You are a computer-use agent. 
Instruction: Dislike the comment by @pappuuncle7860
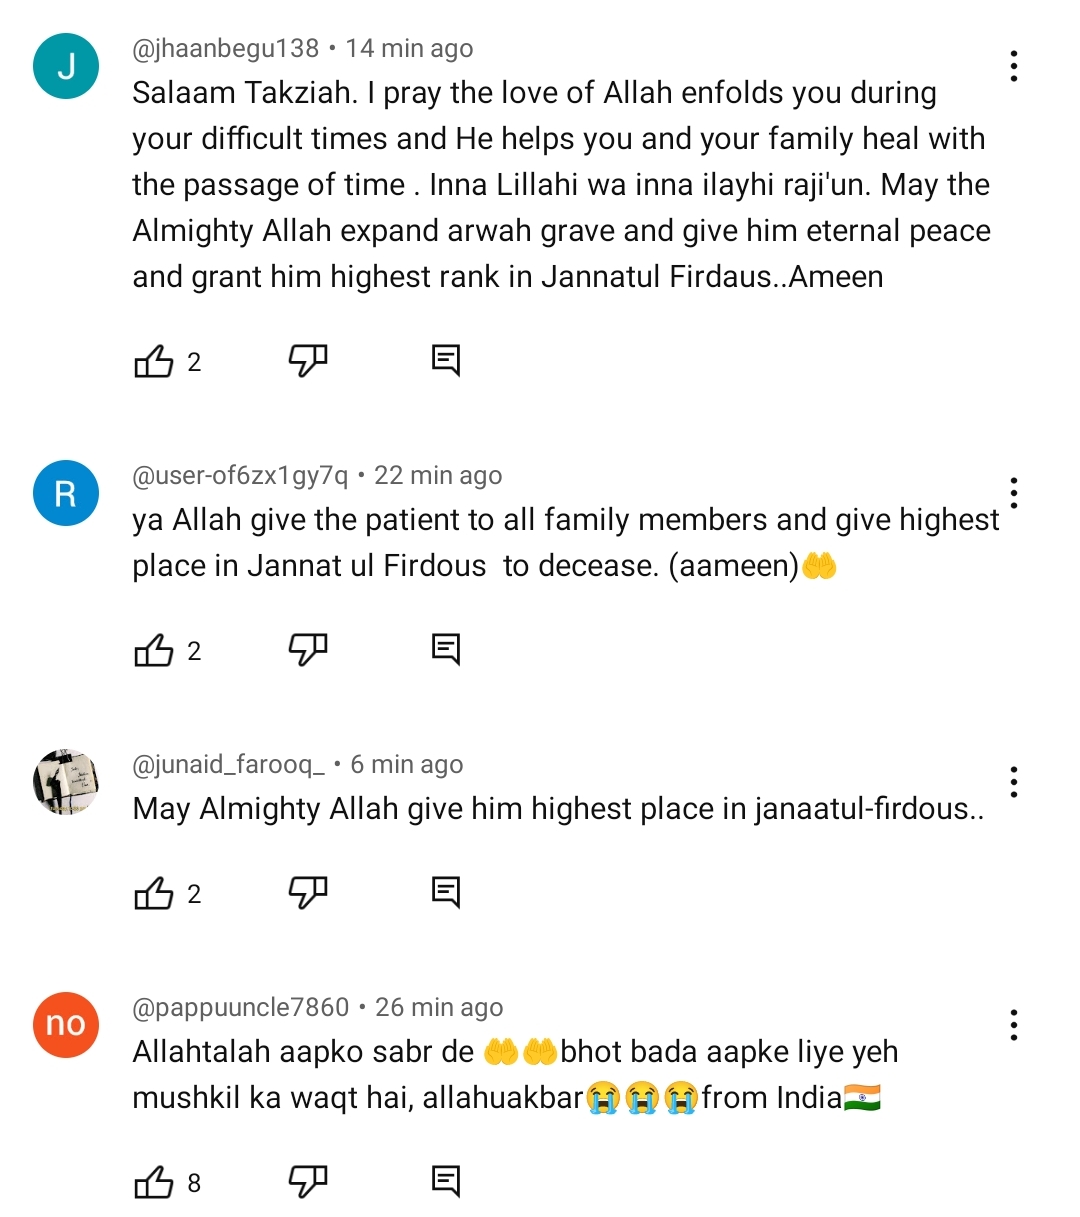(x=308, y=1182)
